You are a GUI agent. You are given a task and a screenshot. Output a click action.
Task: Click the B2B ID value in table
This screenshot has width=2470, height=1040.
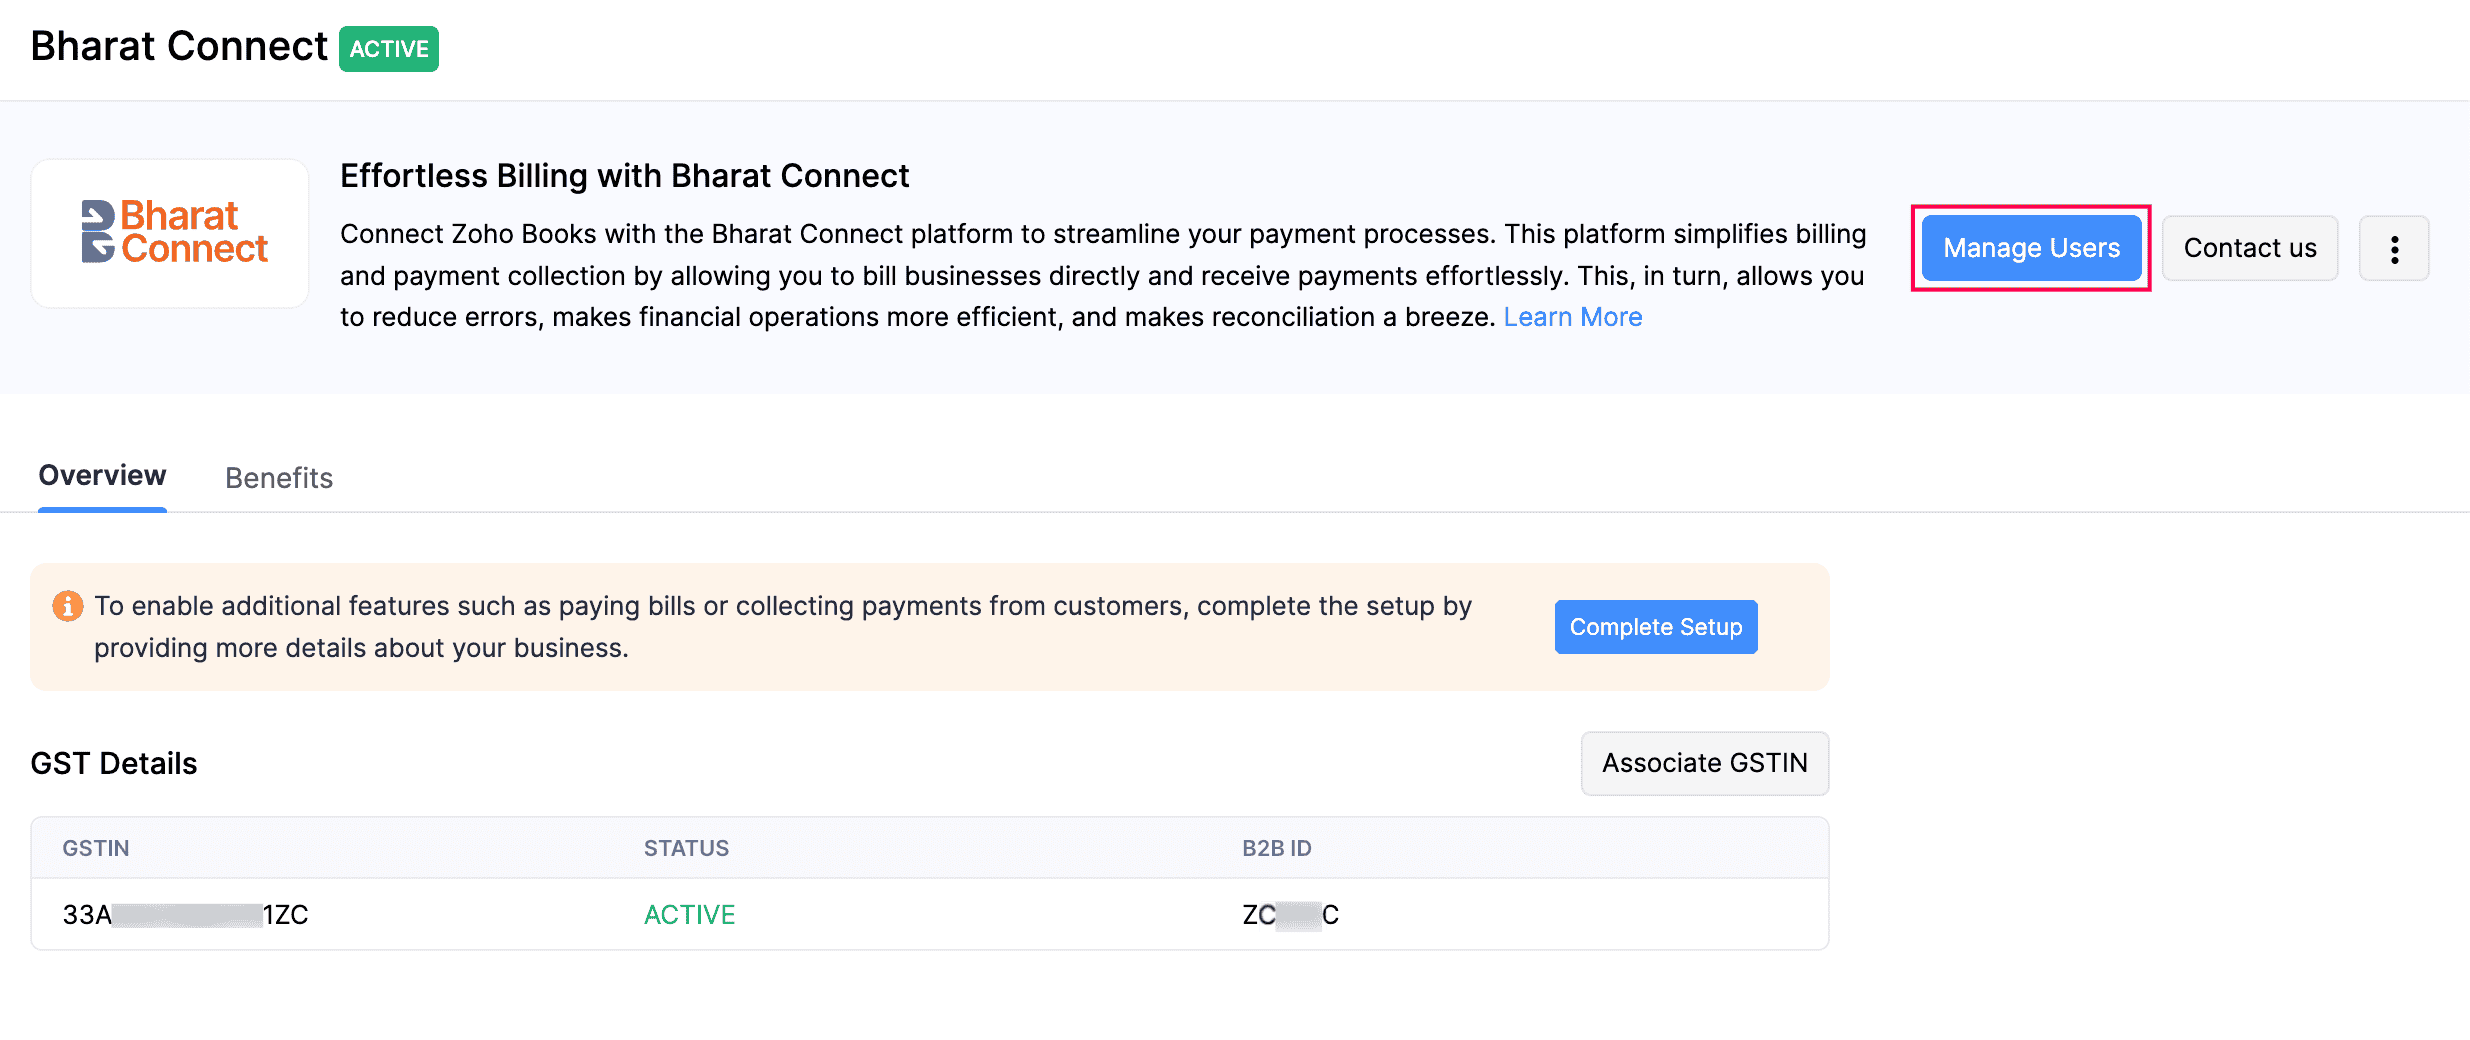coord(1290,914)
